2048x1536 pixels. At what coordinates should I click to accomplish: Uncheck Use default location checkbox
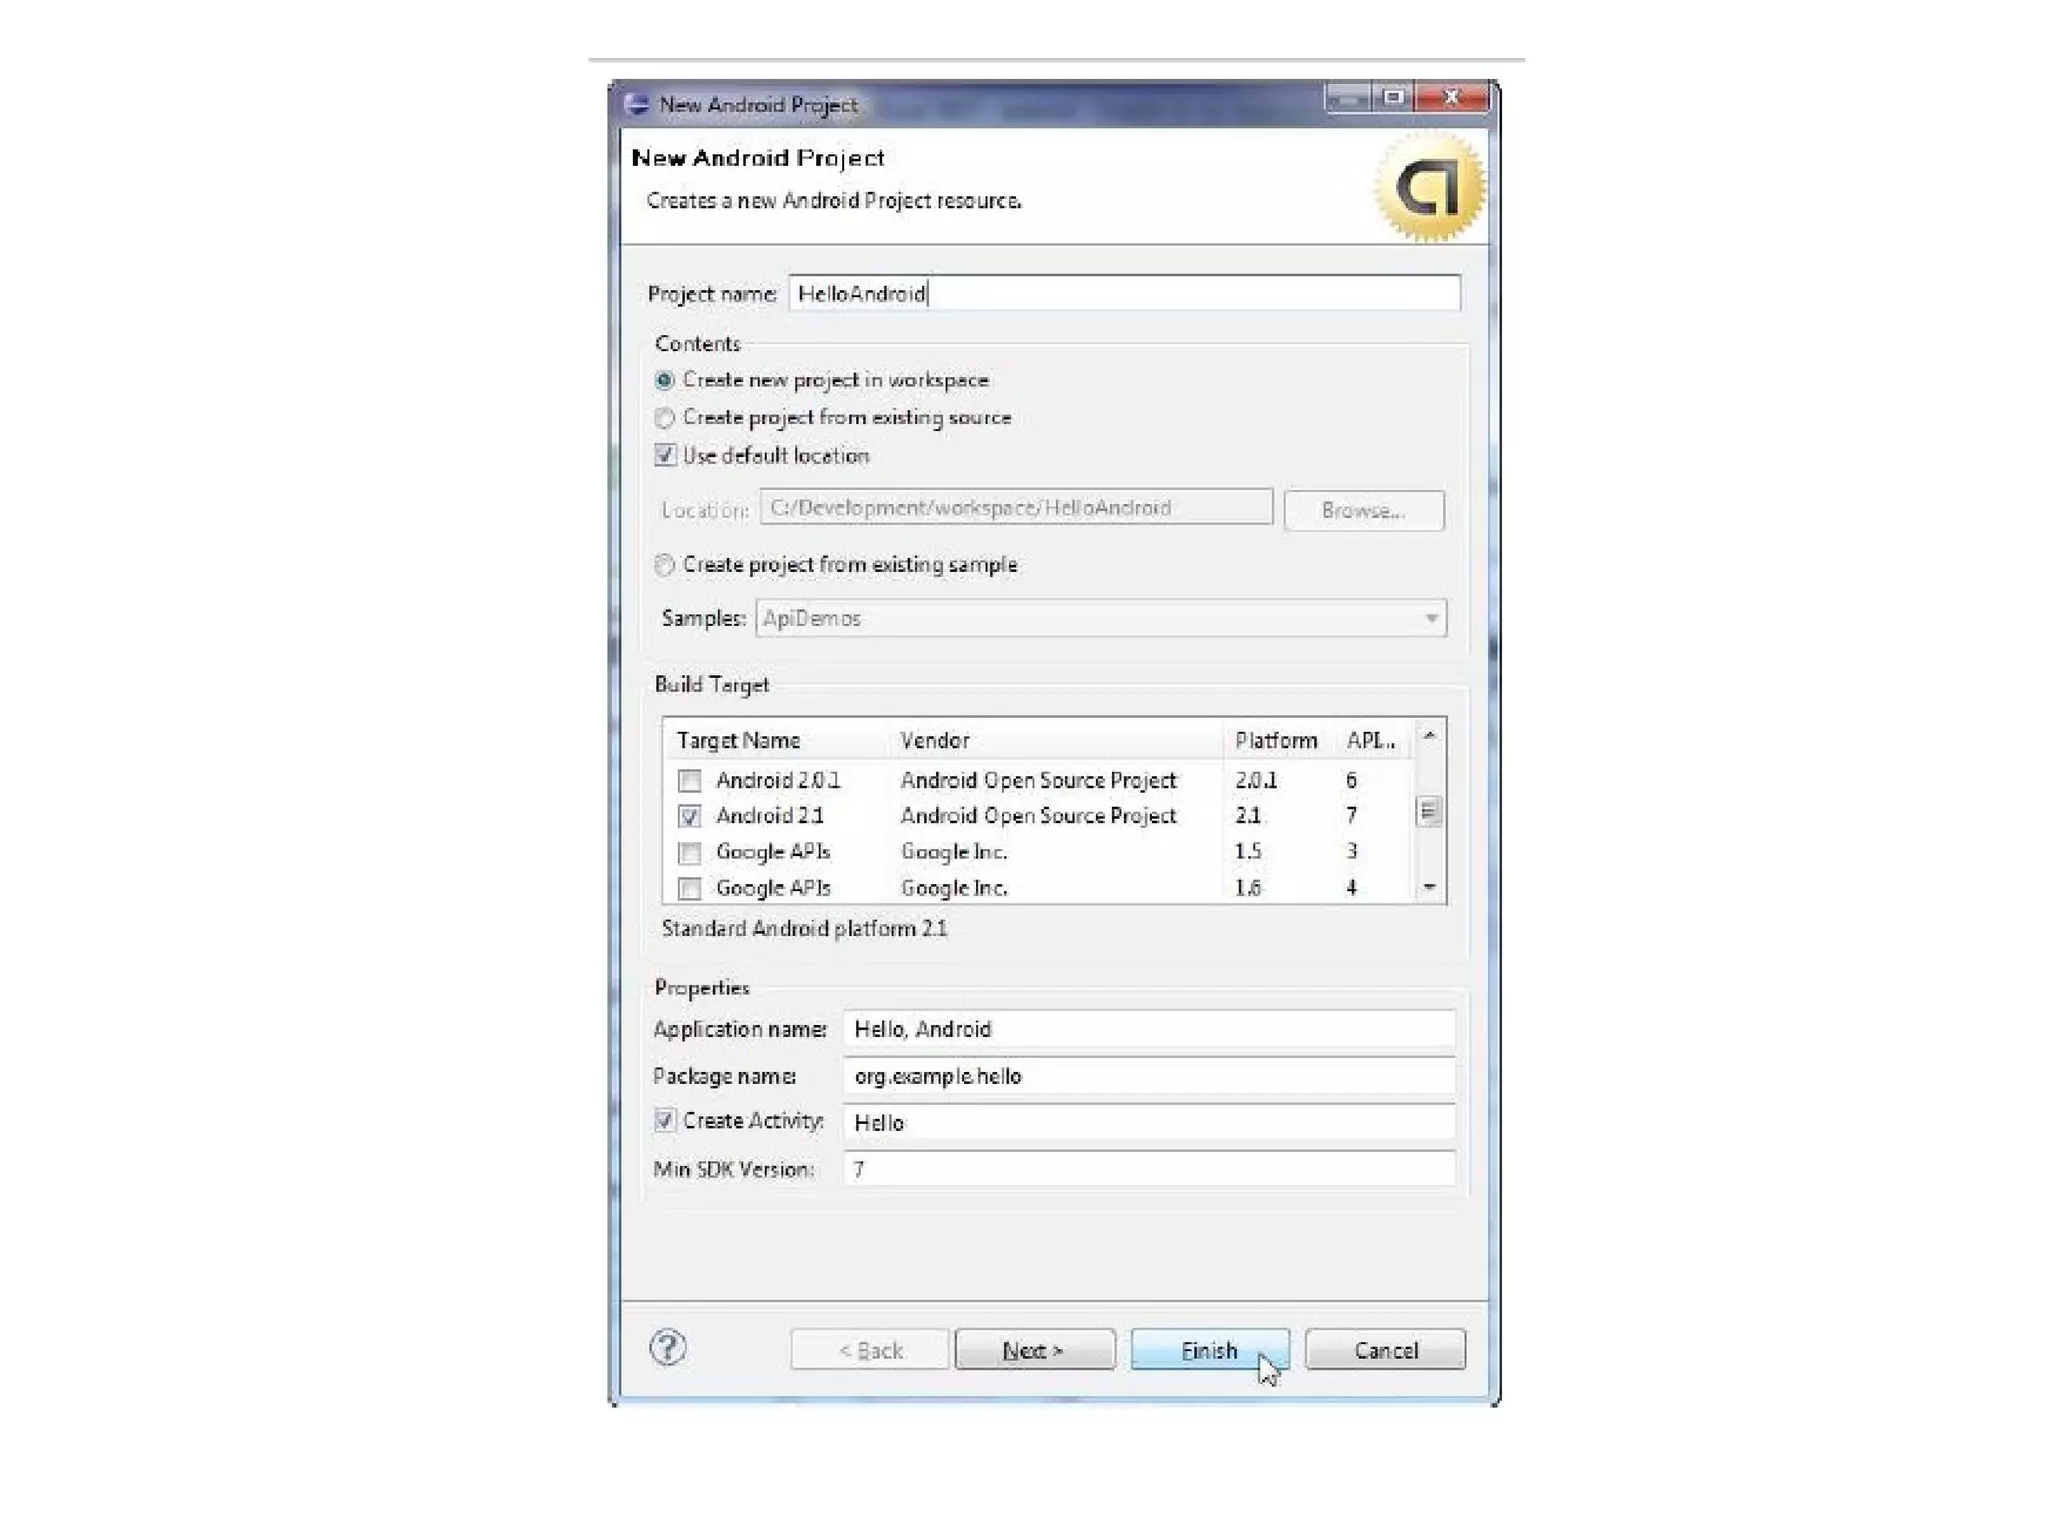click(x=665, y=456)
